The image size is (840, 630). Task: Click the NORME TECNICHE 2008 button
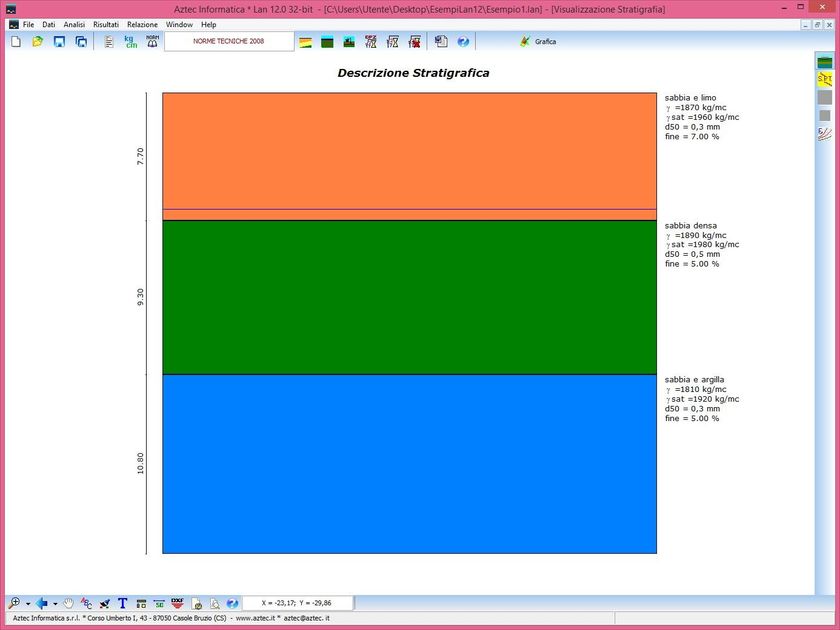coord(229,41)
